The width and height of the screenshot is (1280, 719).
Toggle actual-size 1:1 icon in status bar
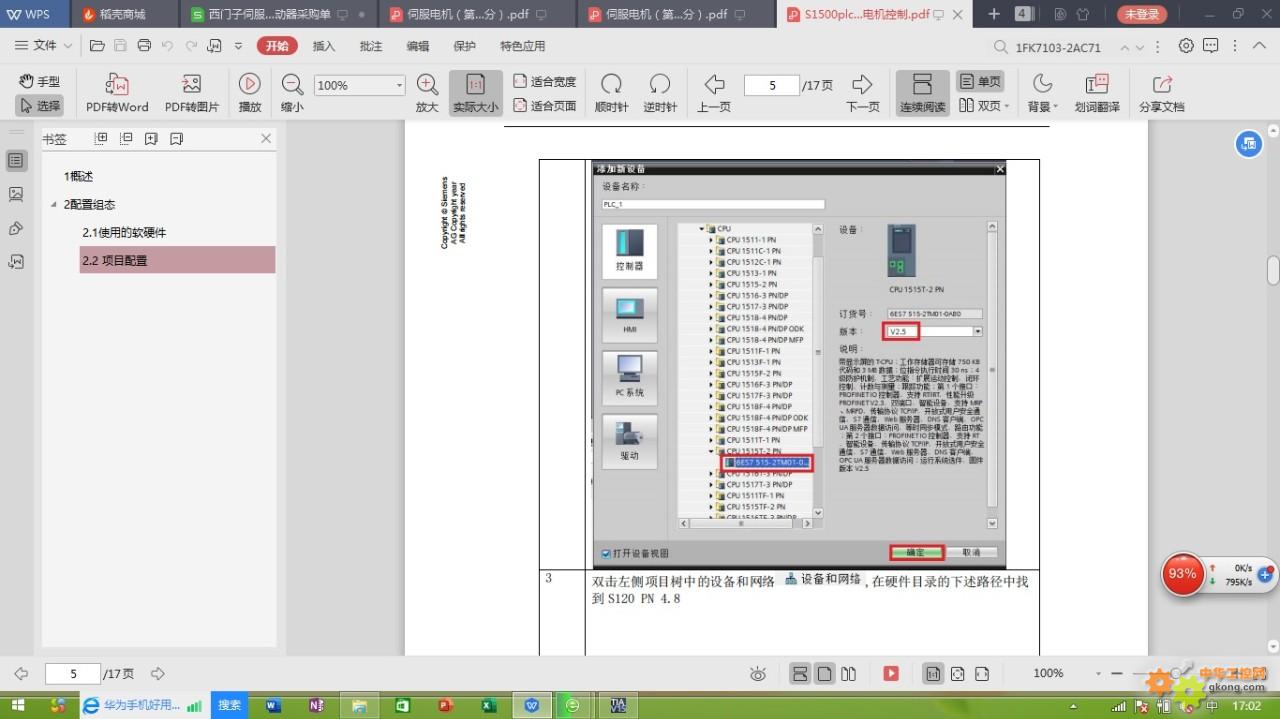(932, 674)
